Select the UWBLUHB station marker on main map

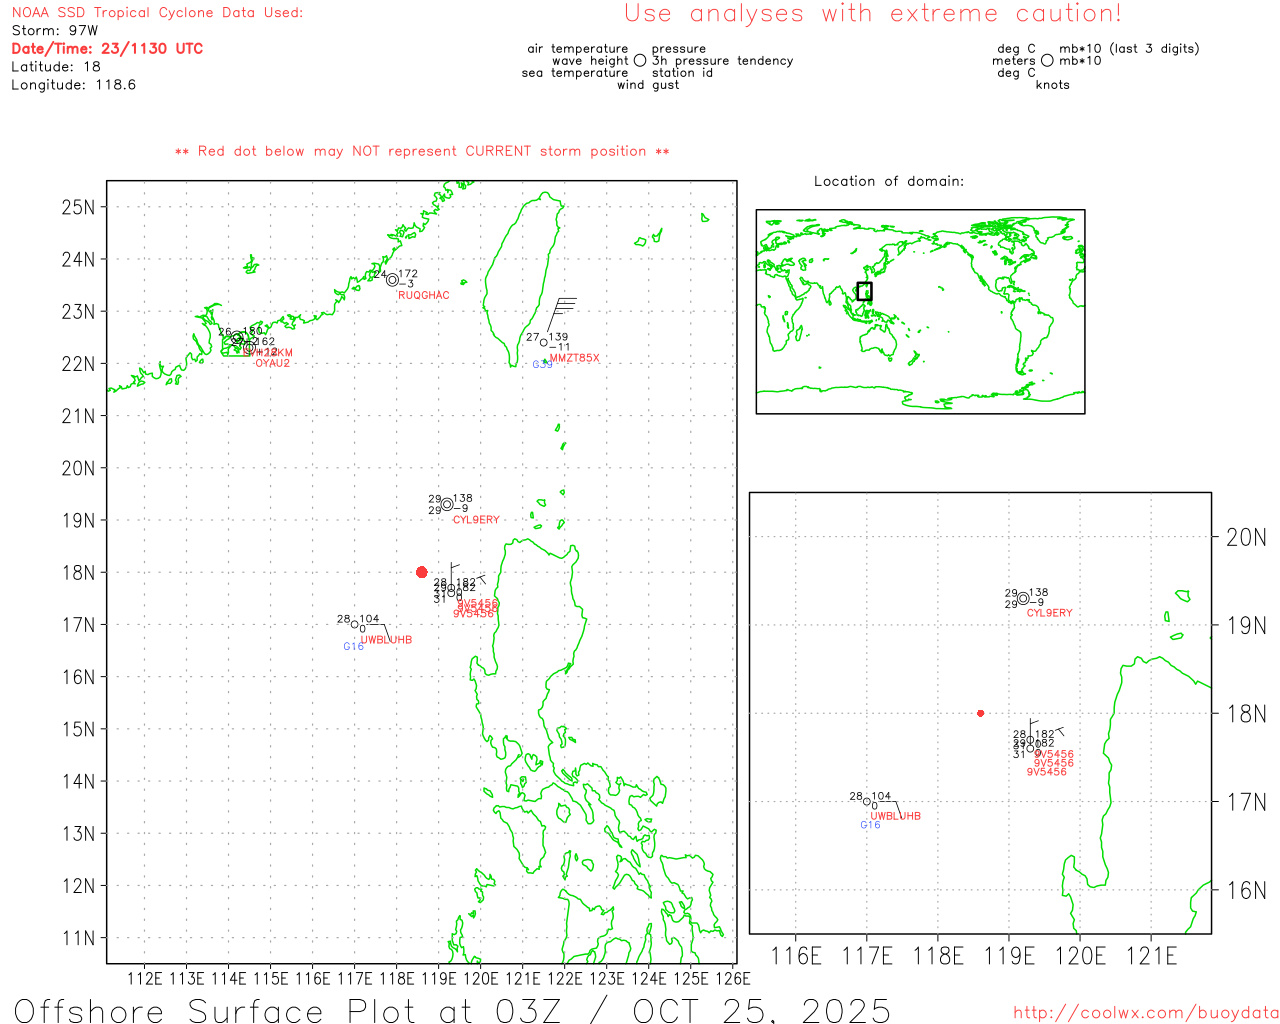[355, 625]
